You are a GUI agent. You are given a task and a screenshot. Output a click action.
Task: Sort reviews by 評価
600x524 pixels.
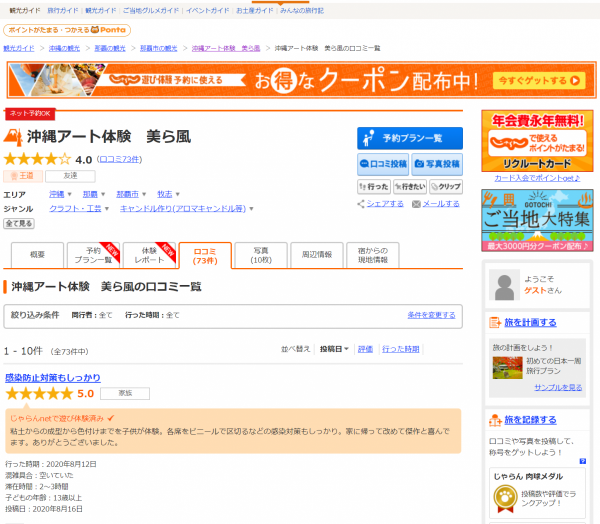(x=365, y=349)
